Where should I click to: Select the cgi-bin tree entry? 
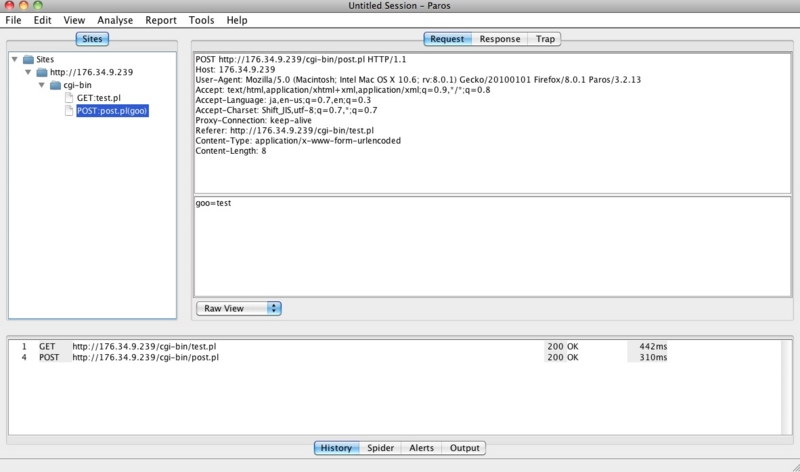77,85
